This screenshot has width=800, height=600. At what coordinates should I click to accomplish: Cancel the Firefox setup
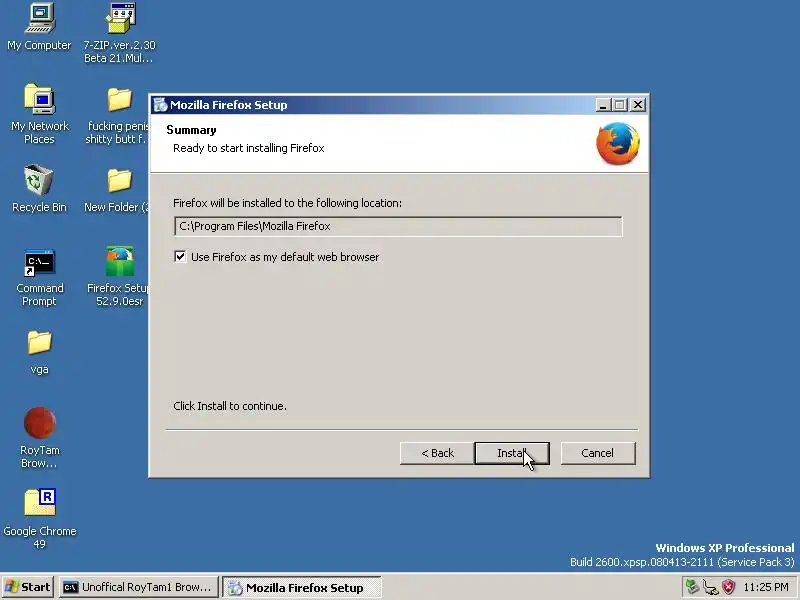(598, 453)
